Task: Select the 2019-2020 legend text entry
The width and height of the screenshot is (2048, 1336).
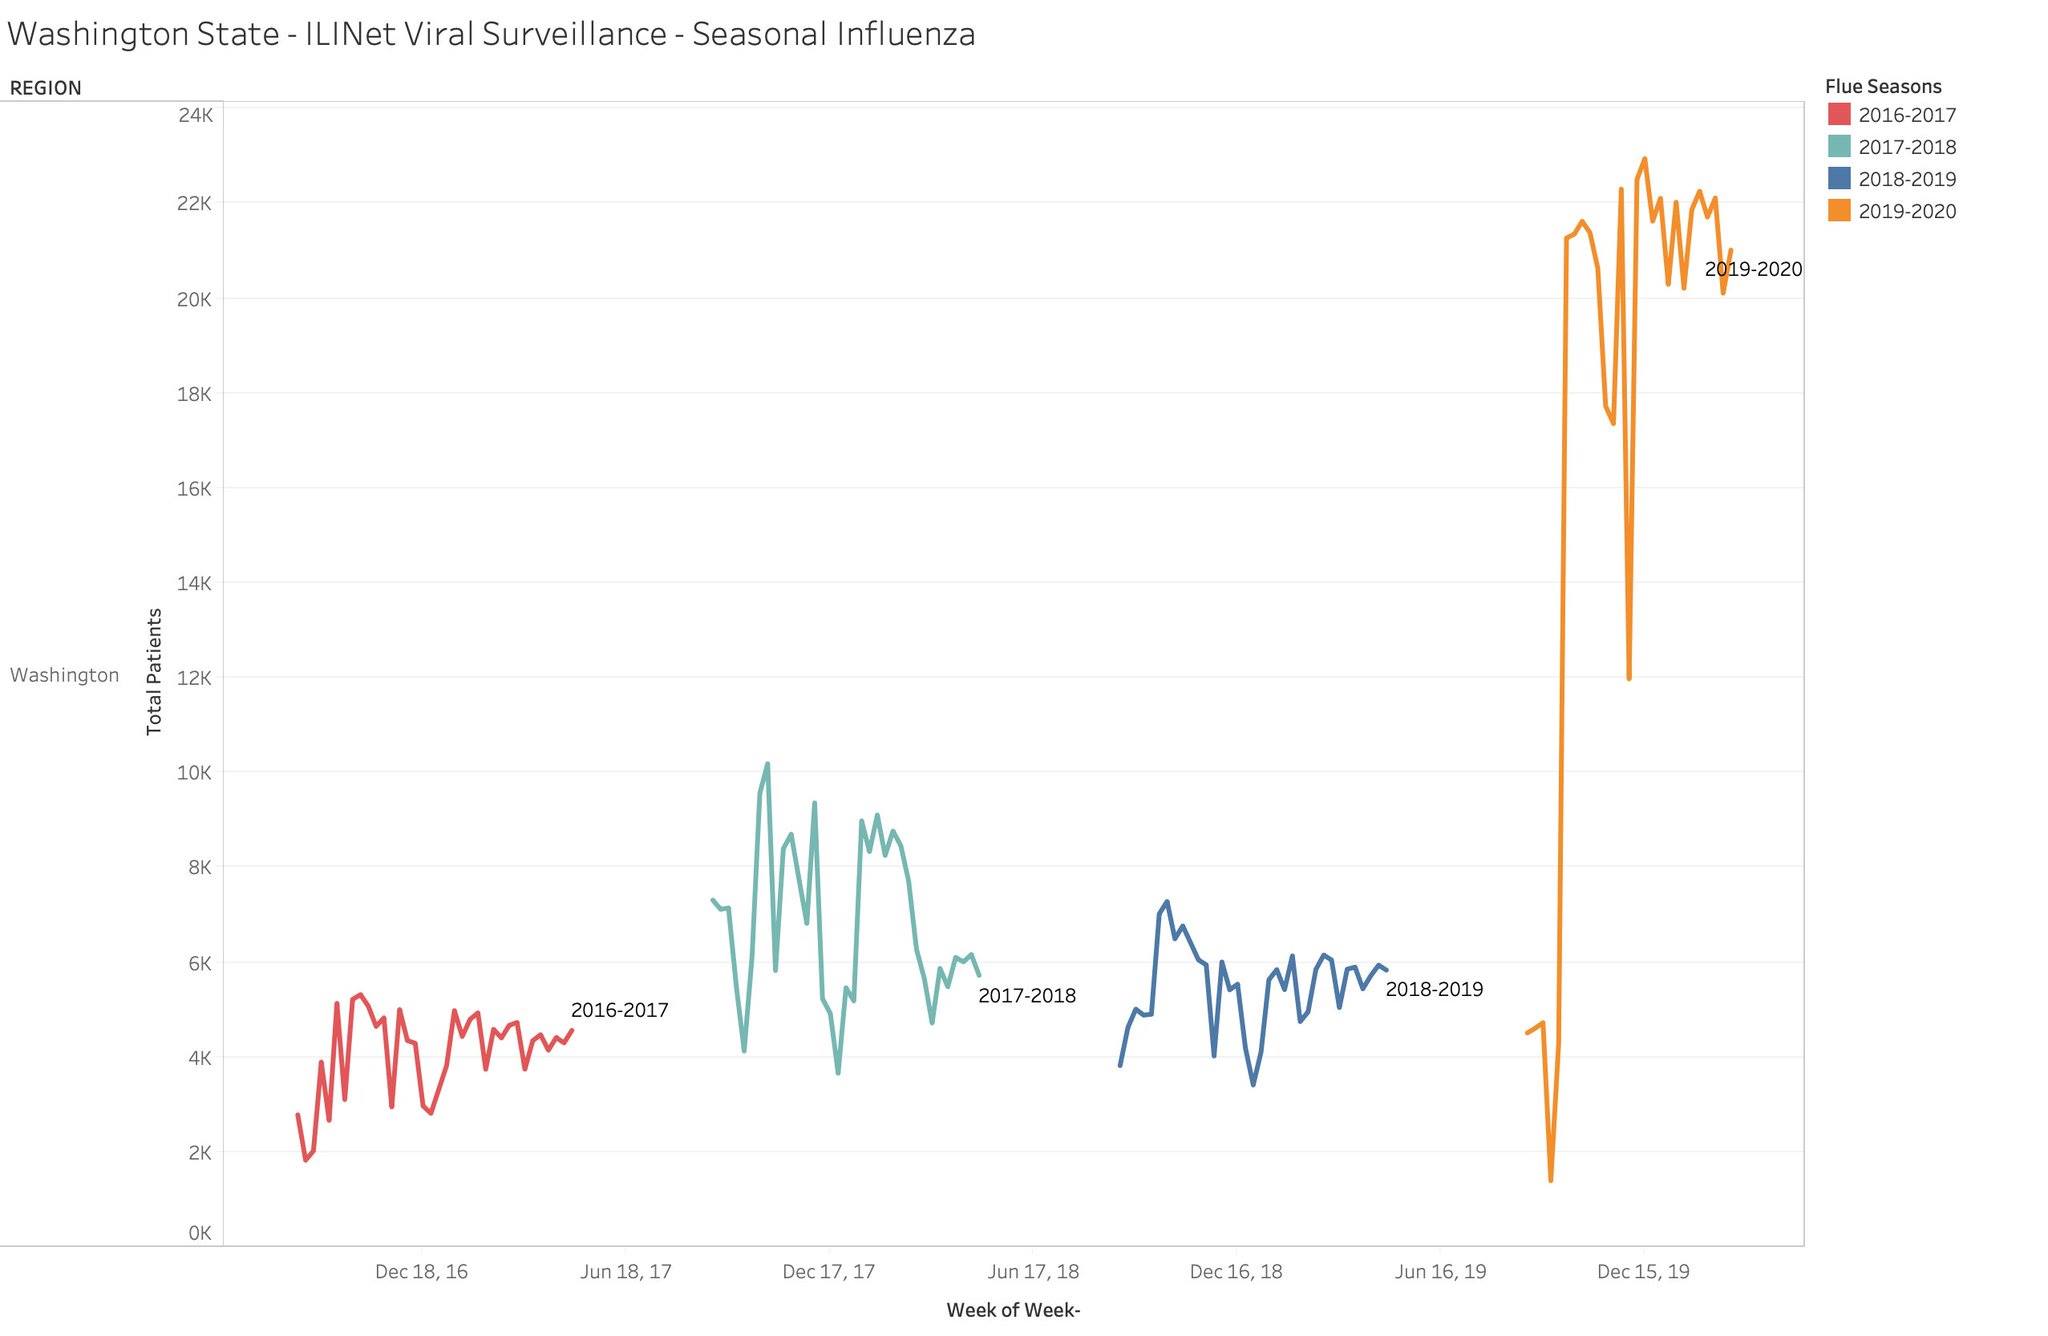Action: 1906,211
